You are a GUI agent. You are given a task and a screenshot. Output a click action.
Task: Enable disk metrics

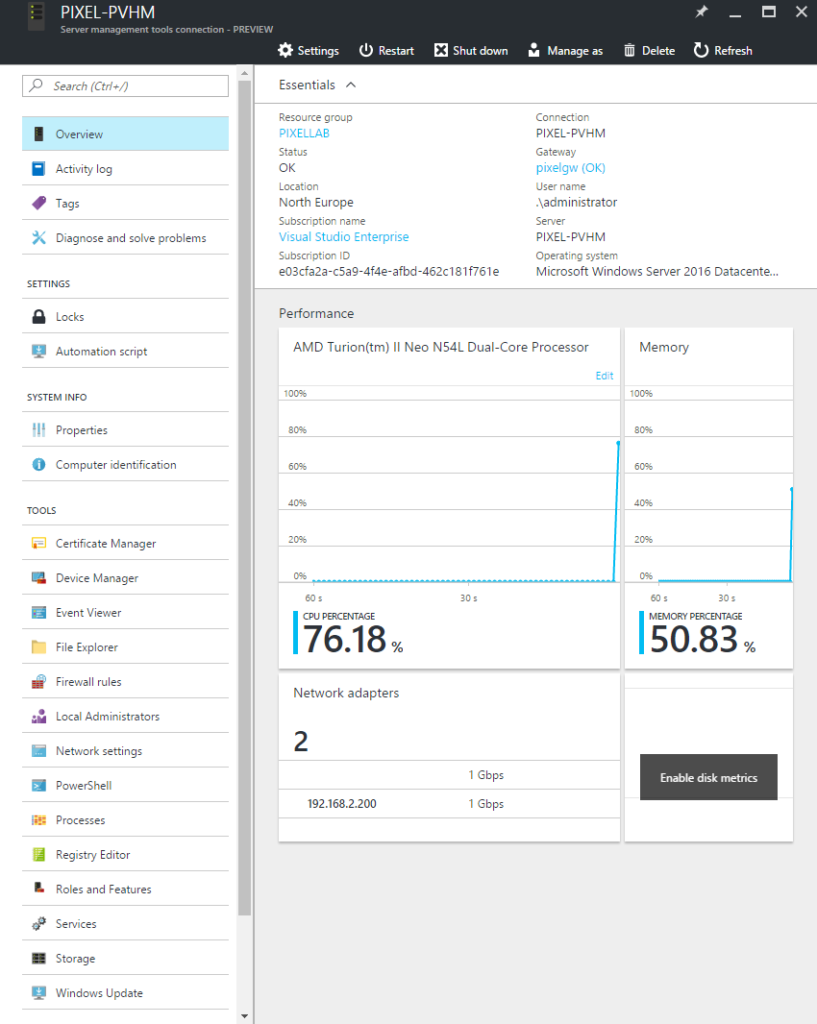pos(708,777)
